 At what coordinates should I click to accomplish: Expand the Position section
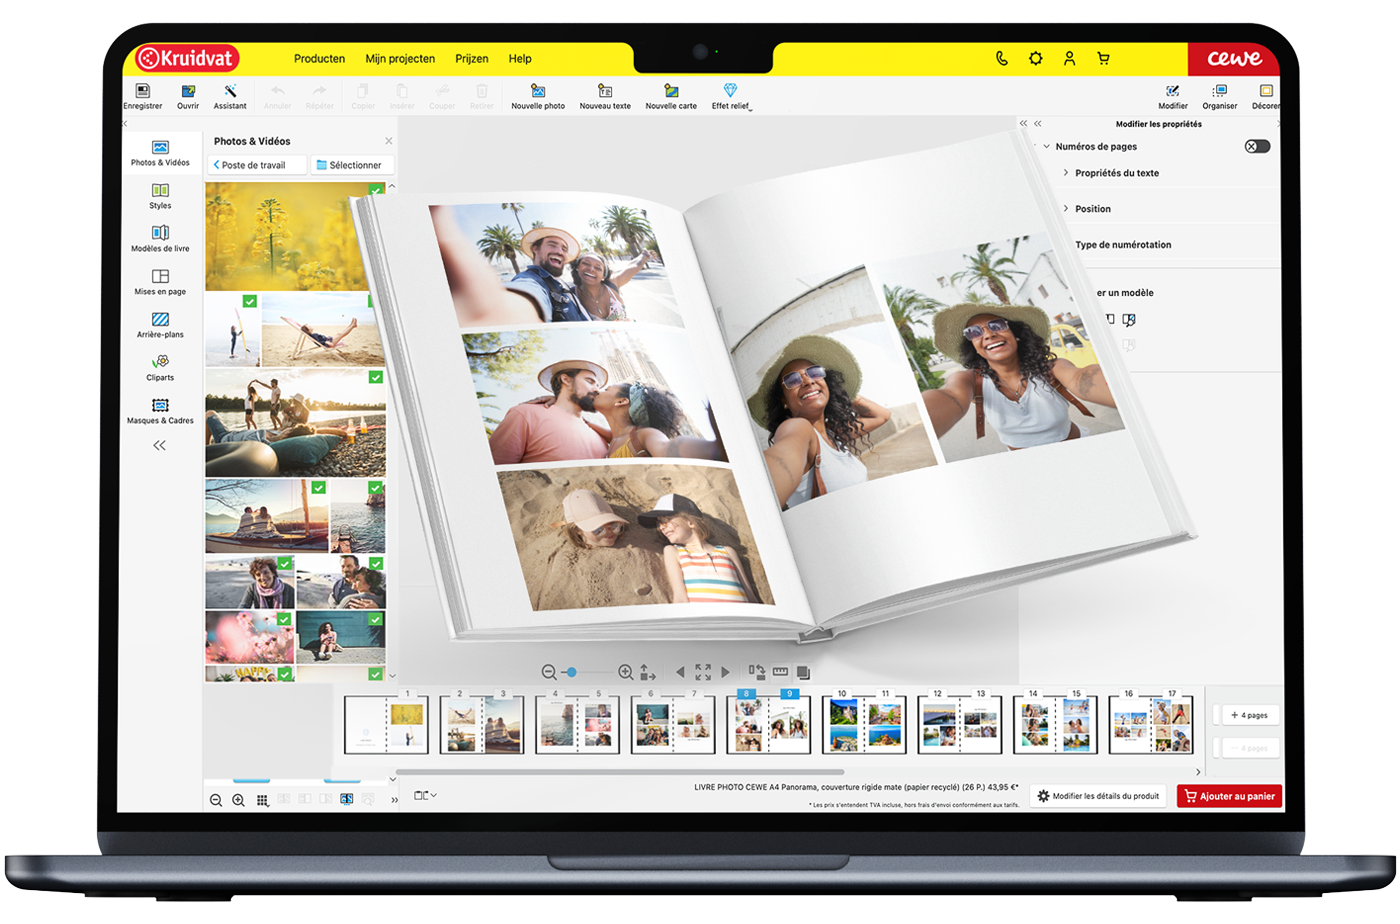[1066, 209]
